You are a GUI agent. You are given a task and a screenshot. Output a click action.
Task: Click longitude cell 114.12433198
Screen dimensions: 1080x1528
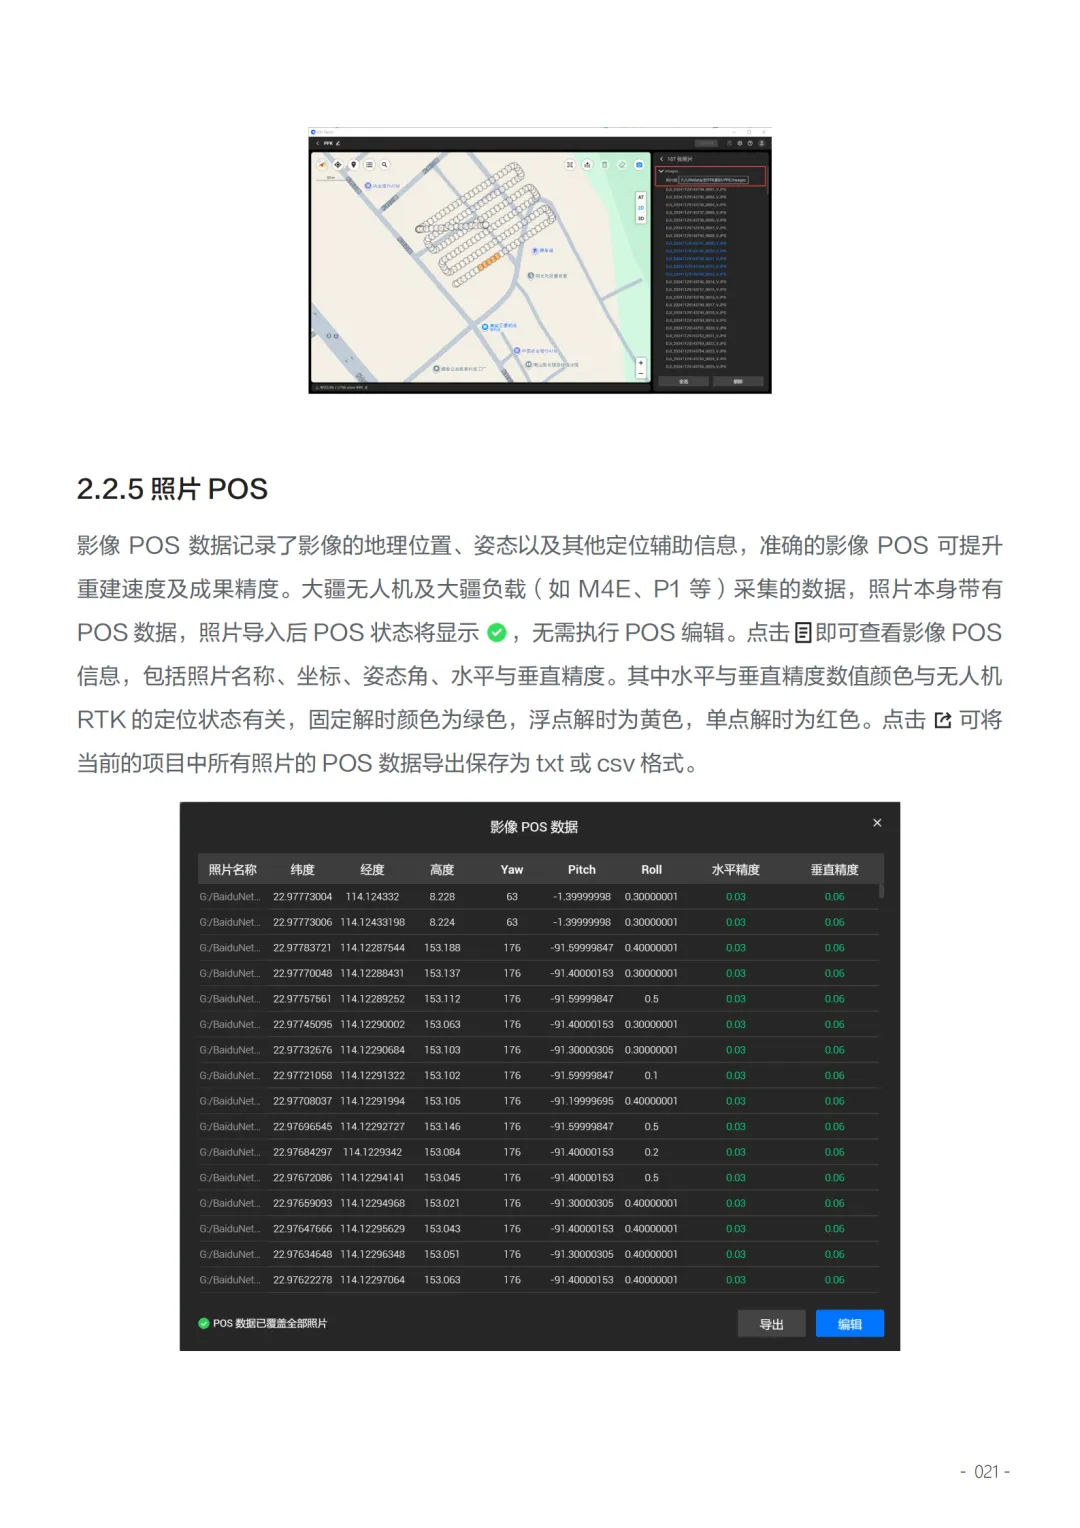tap(372, 922)
